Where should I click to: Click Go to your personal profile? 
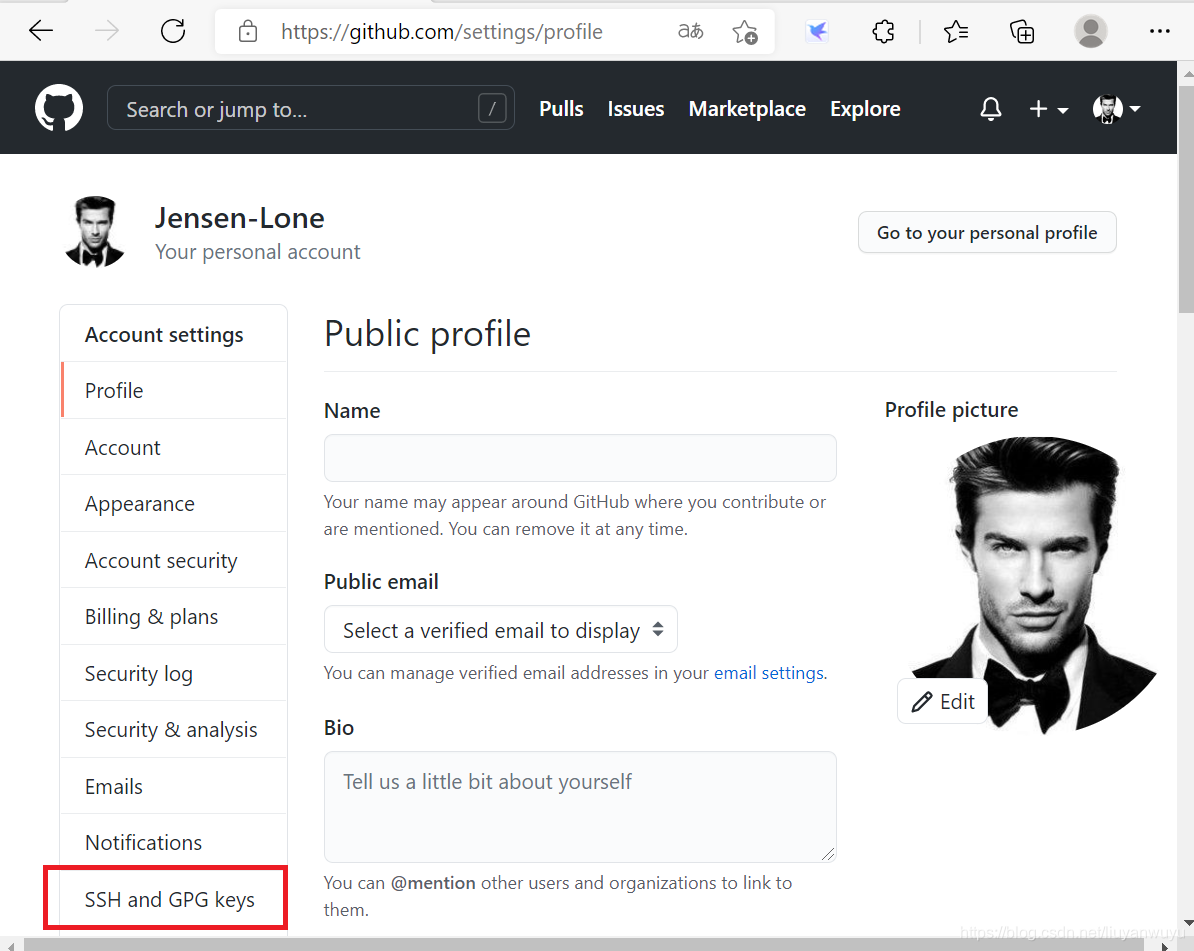point(987,232)
